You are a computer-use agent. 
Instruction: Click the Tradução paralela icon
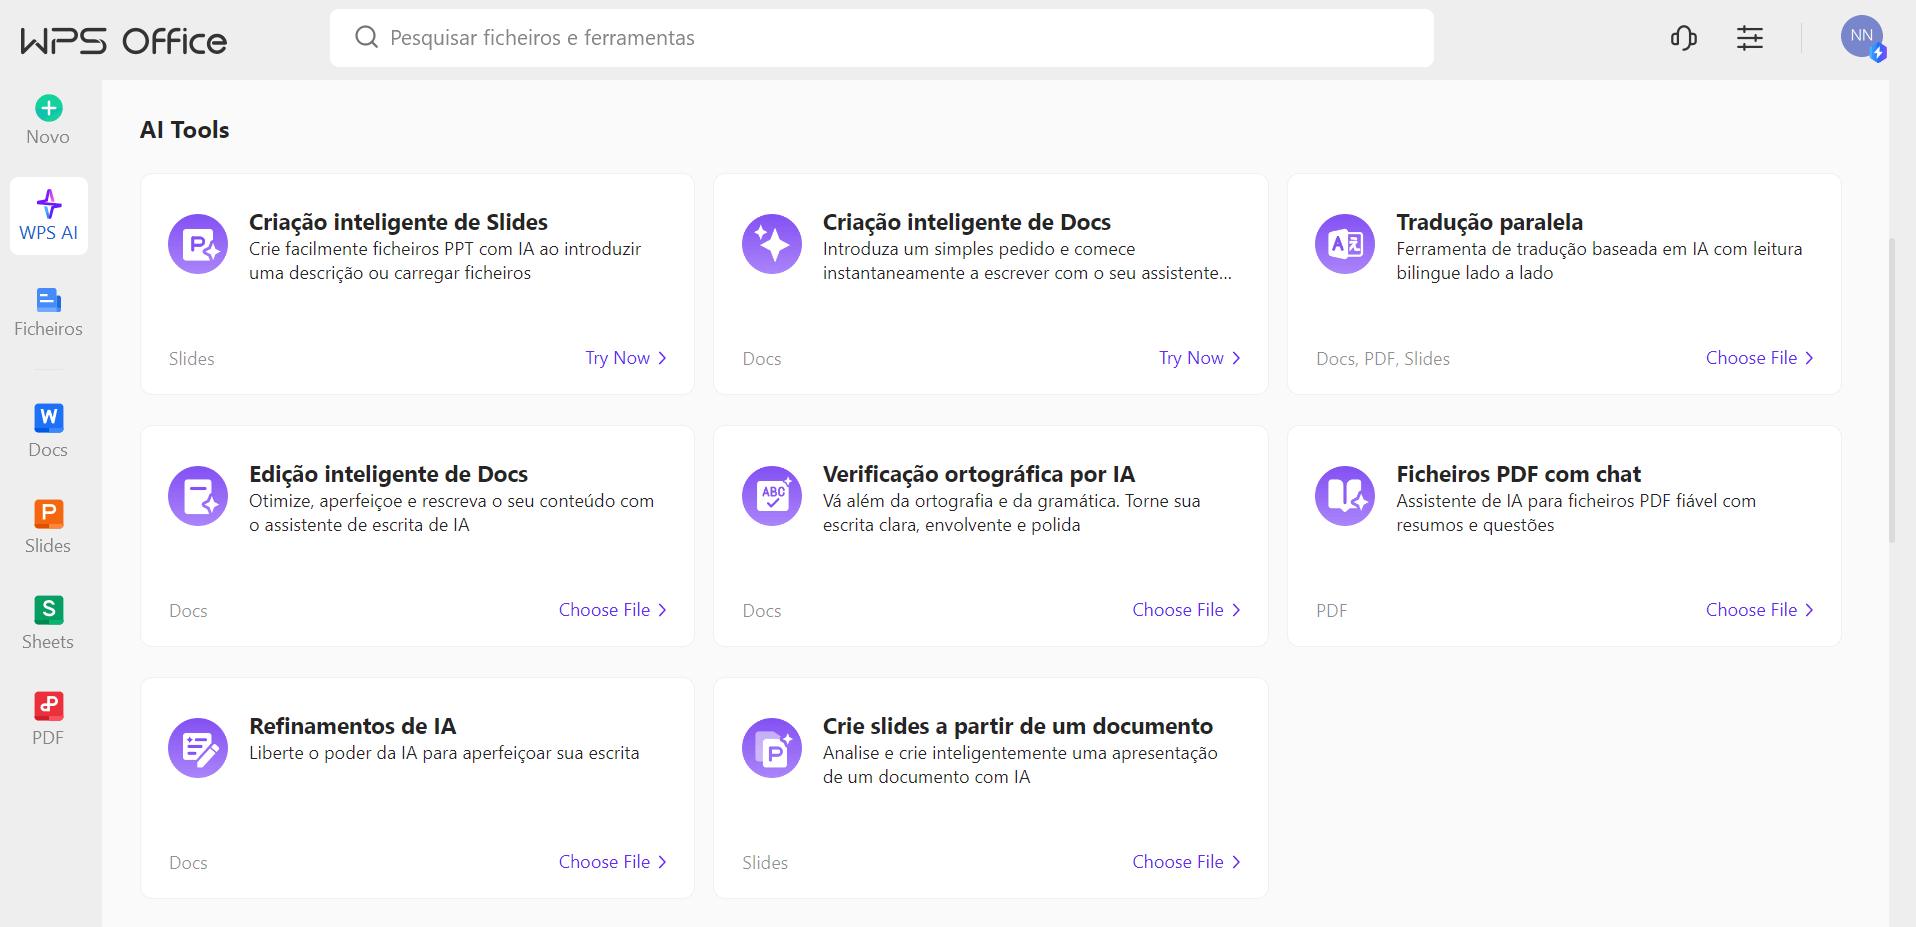(x=1345, y=244)
